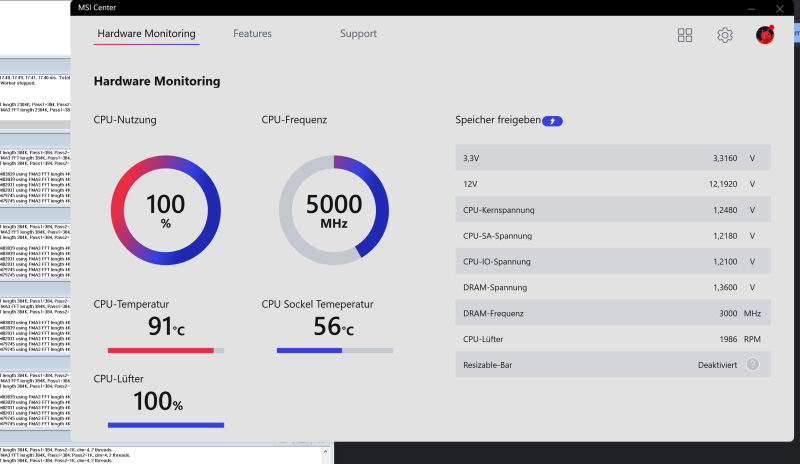Close the MSI Center window
The height and width of the screenshot is (464, 800).
point(780,8)
